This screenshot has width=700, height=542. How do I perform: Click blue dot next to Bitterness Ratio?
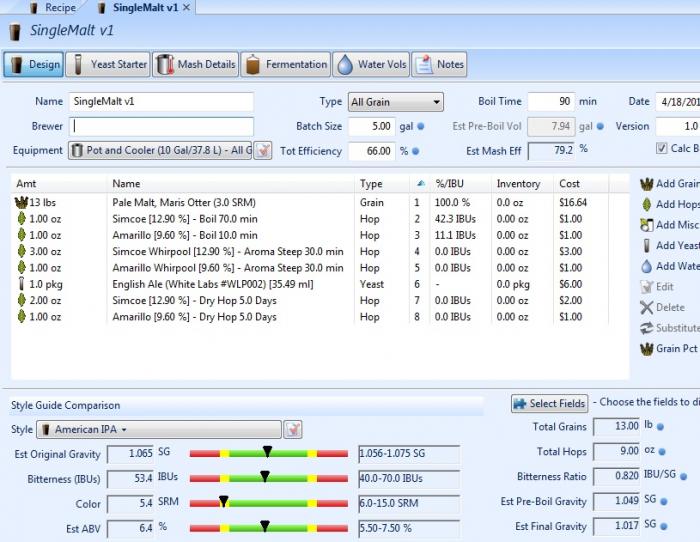click(x=683, y=477)
